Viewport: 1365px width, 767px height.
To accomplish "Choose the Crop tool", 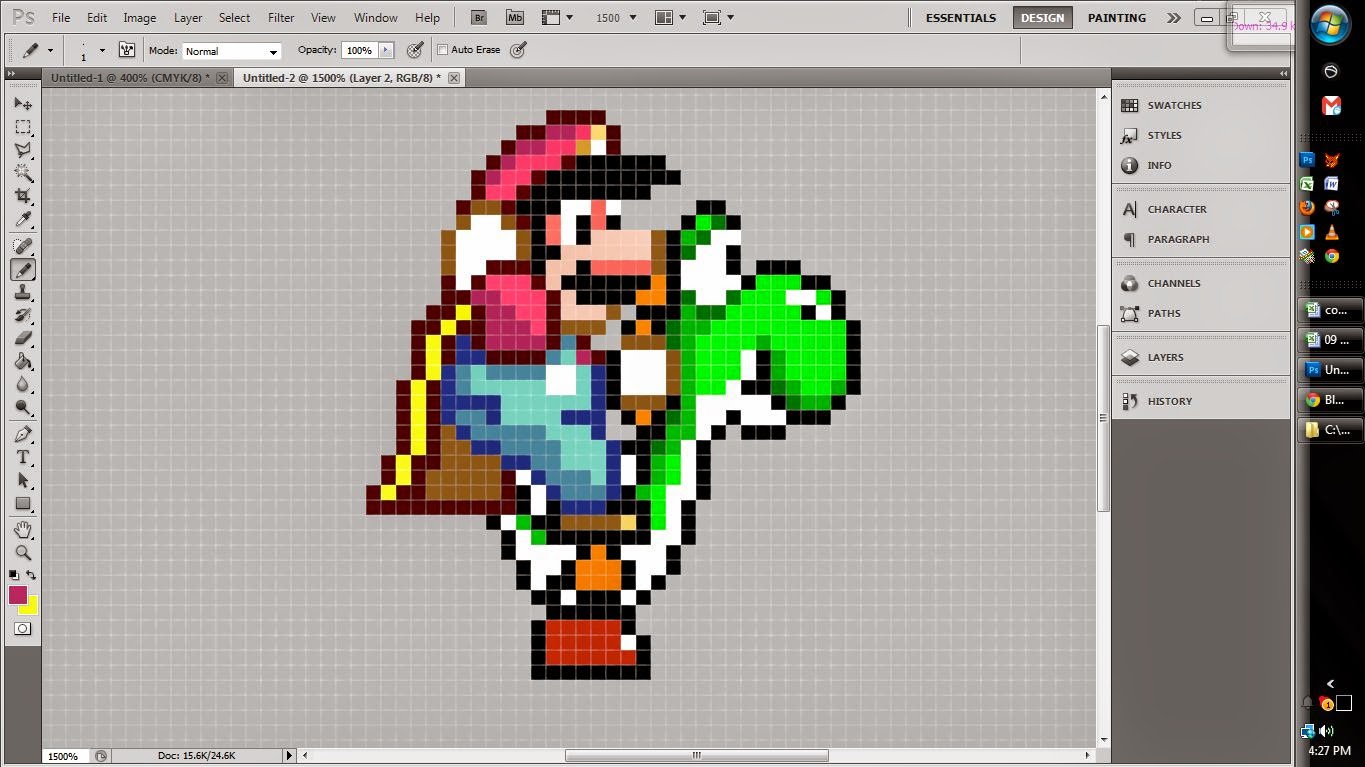I will point(23,196).
